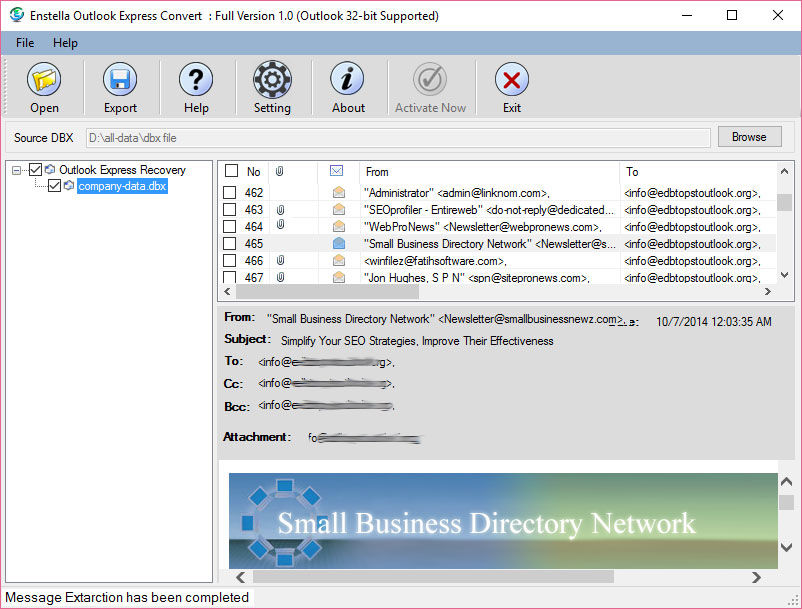Click preview pane scroll left arrow
The image size is (802, 609).
[240, 577]
